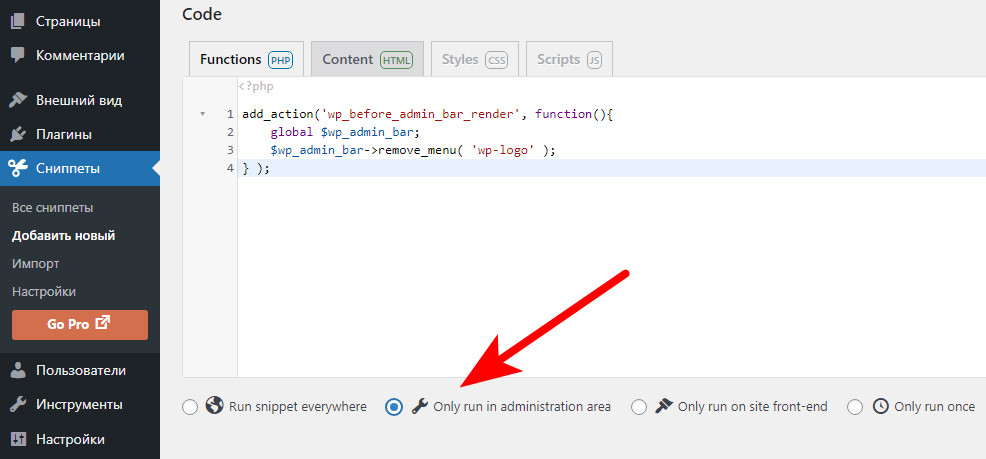The width and height of the screenshot is (986, 459).
Task: Click 'wp_before_admin_bar_render' string in code
Action: [419, 114]
